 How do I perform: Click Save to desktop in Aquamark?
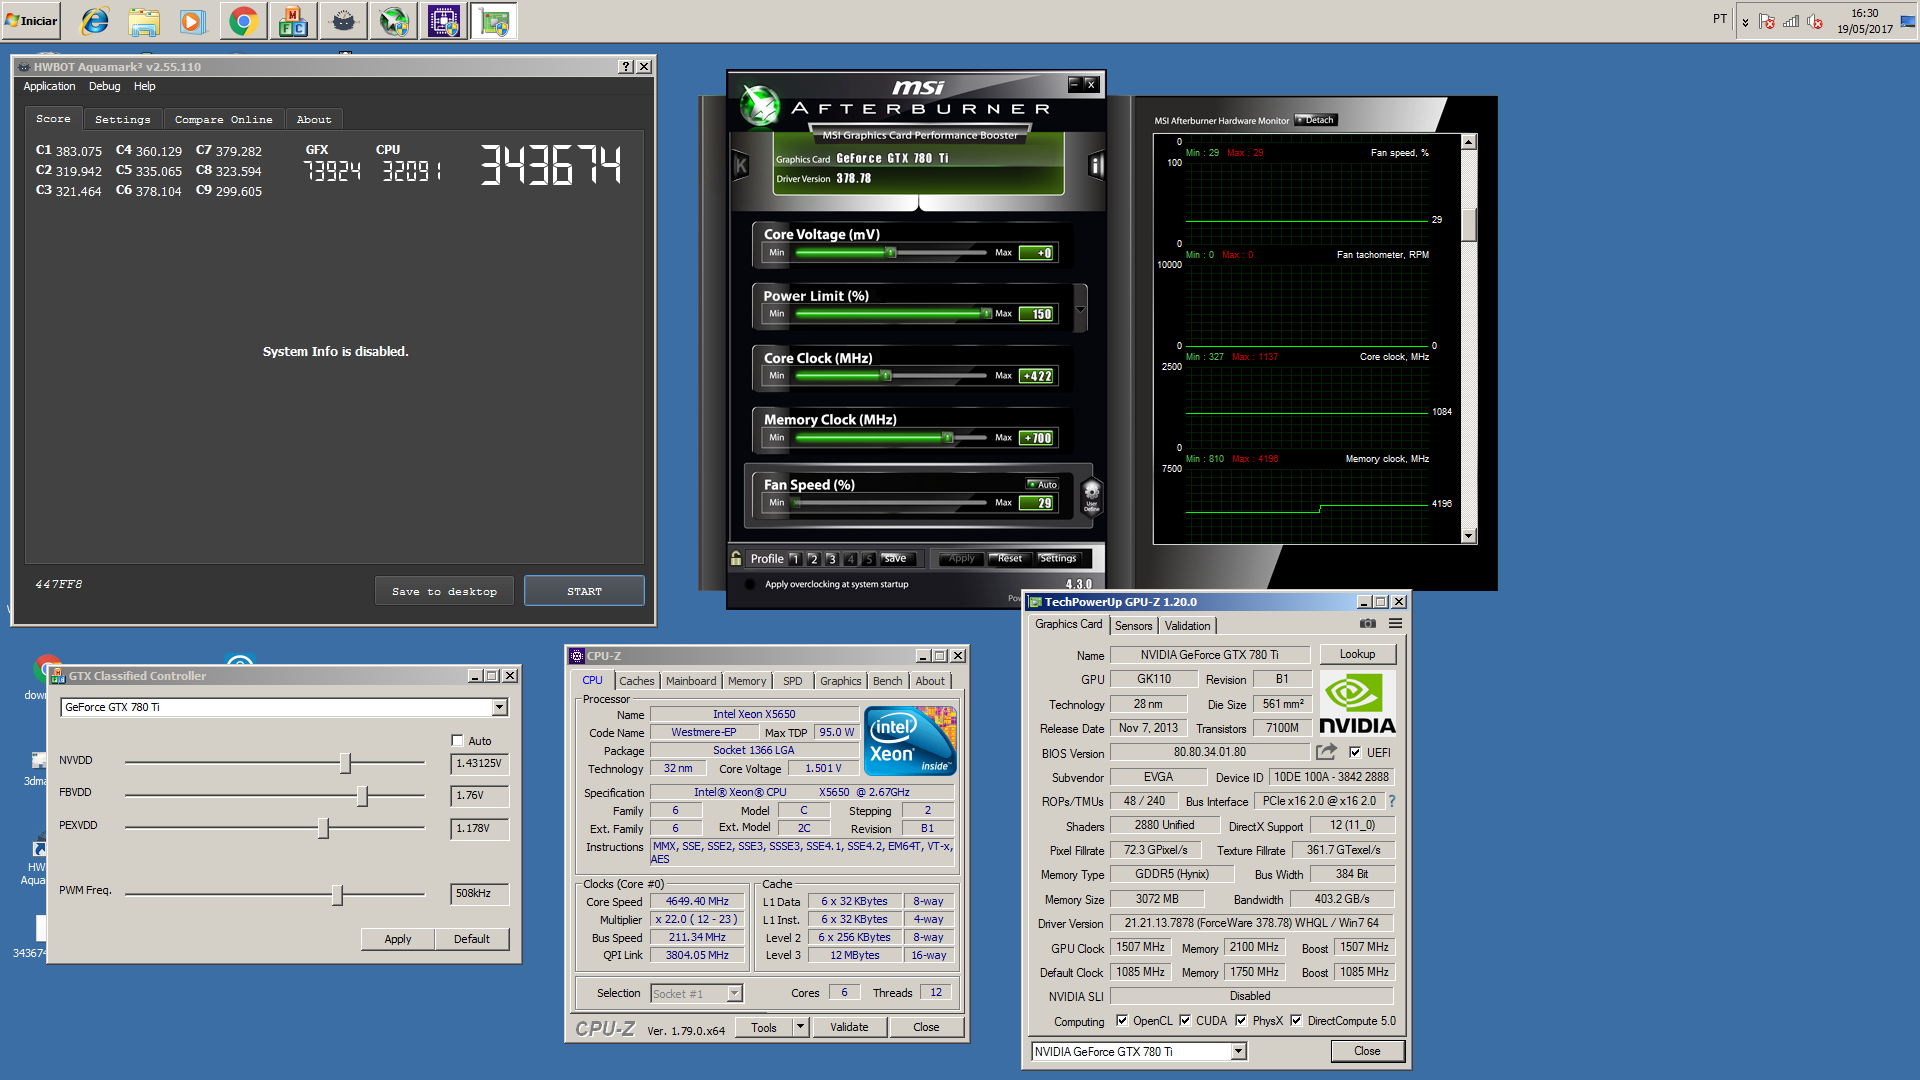[445, 591]
